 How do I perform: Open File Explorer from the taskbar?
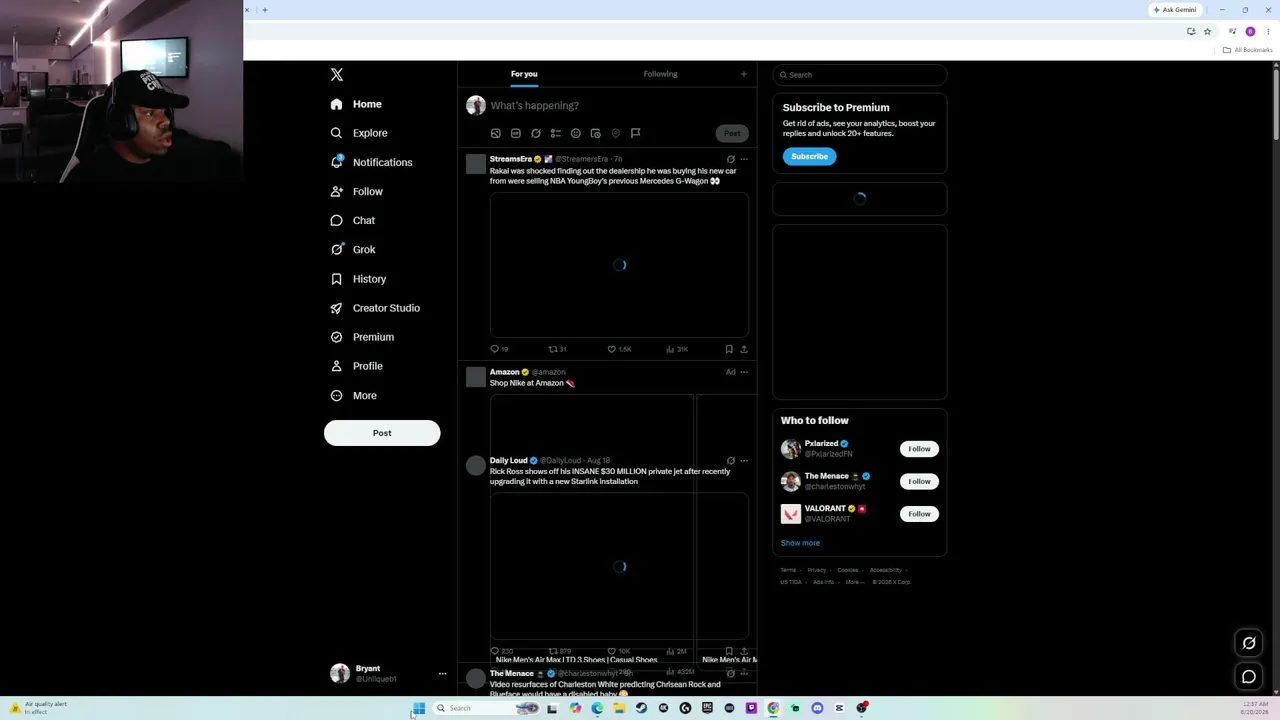tap(619, 708)
